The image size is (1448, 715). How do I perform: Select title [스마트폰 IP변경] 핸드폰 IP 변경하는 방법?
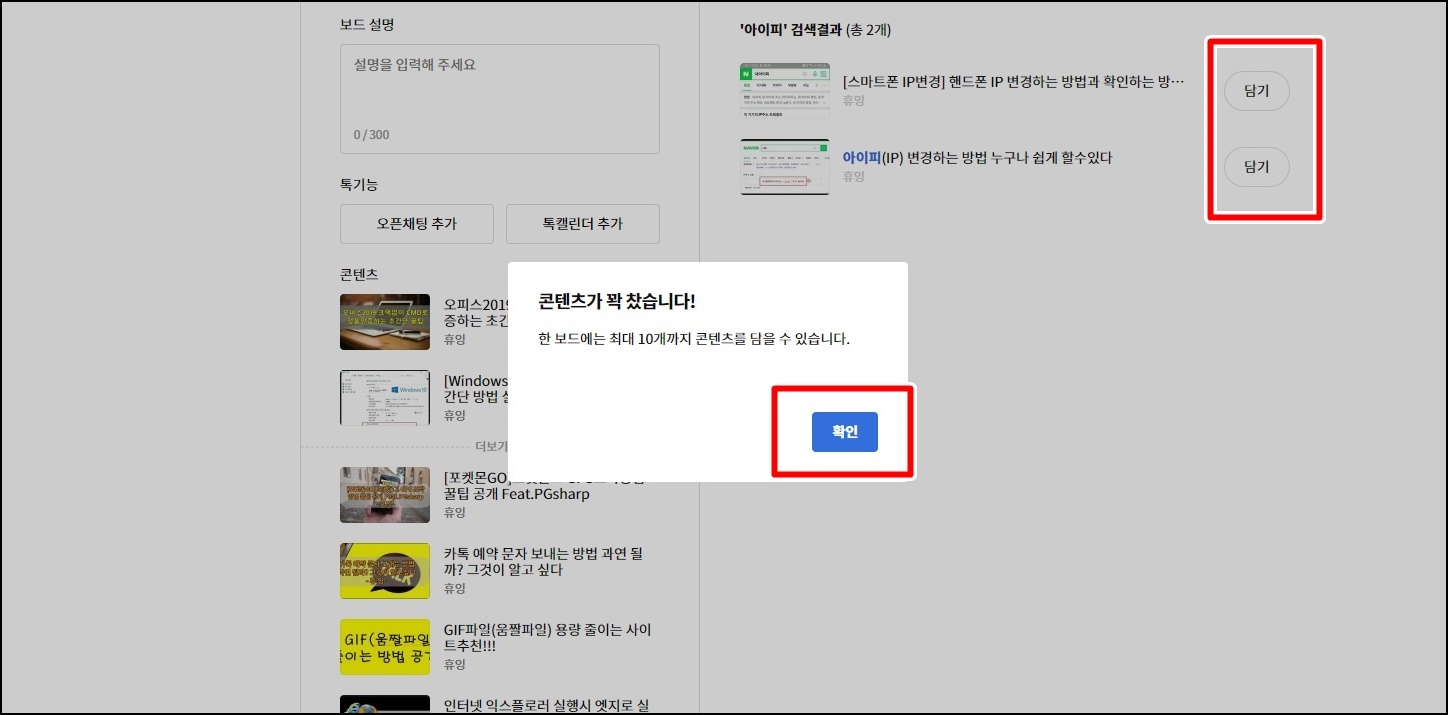click(x=1014, y=81)
